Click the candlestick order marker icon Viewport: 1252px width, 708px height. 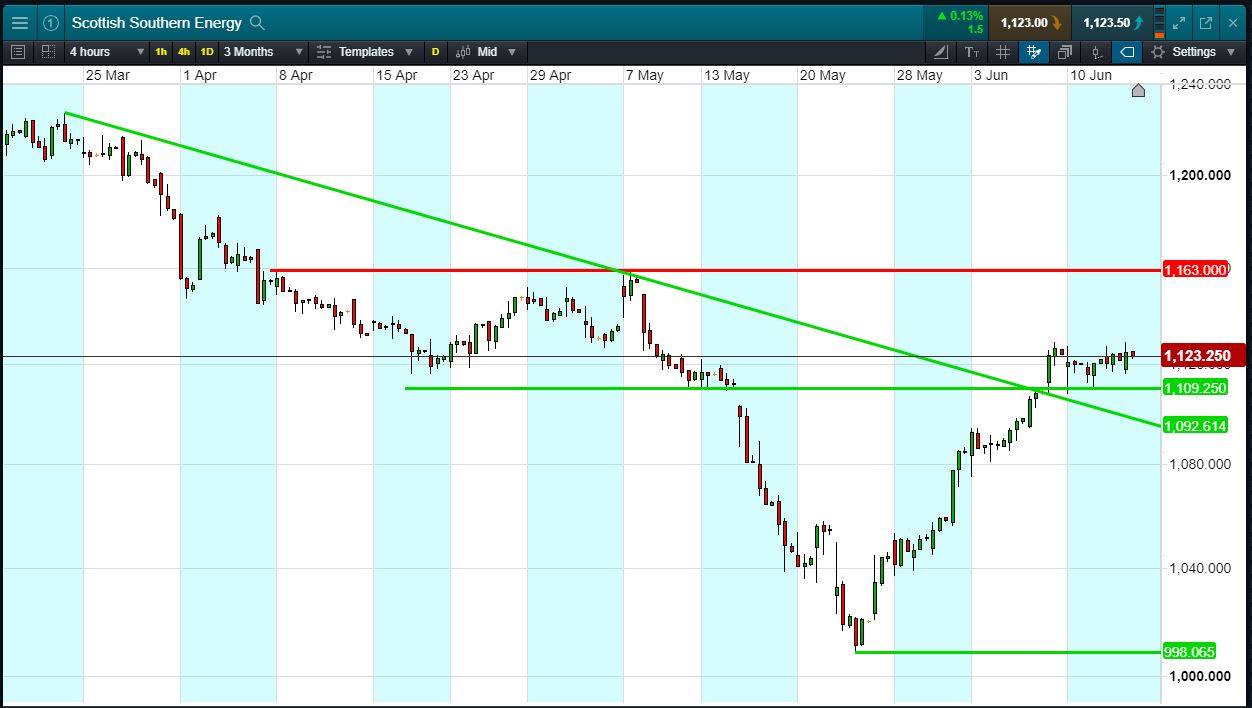(1097, 52)
